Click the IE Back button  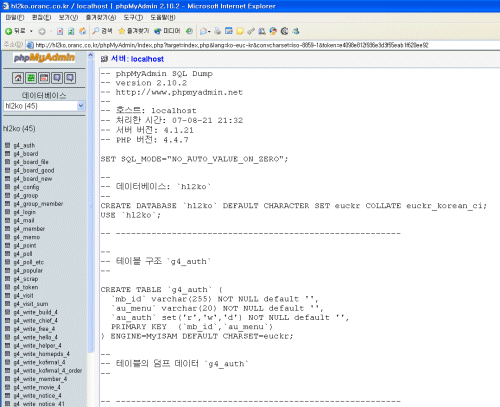coord(15,31)
